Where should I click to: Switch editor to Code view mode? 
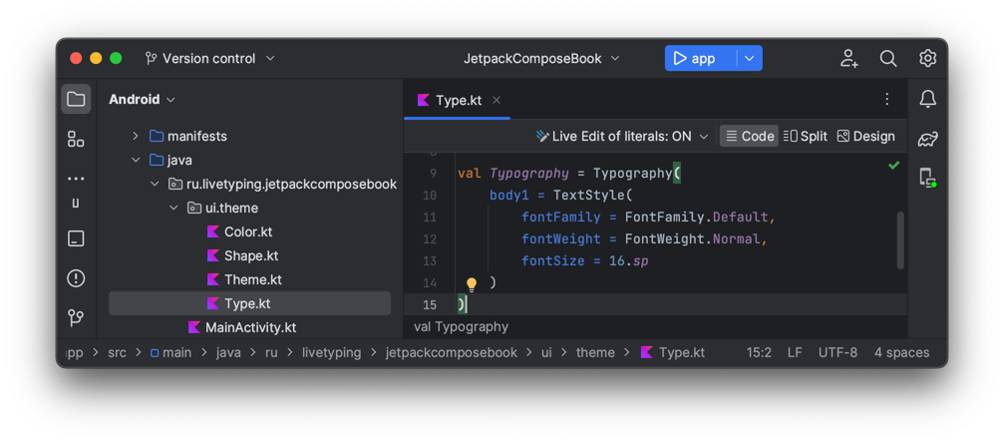pyautogui.click(x=749, y=136)
